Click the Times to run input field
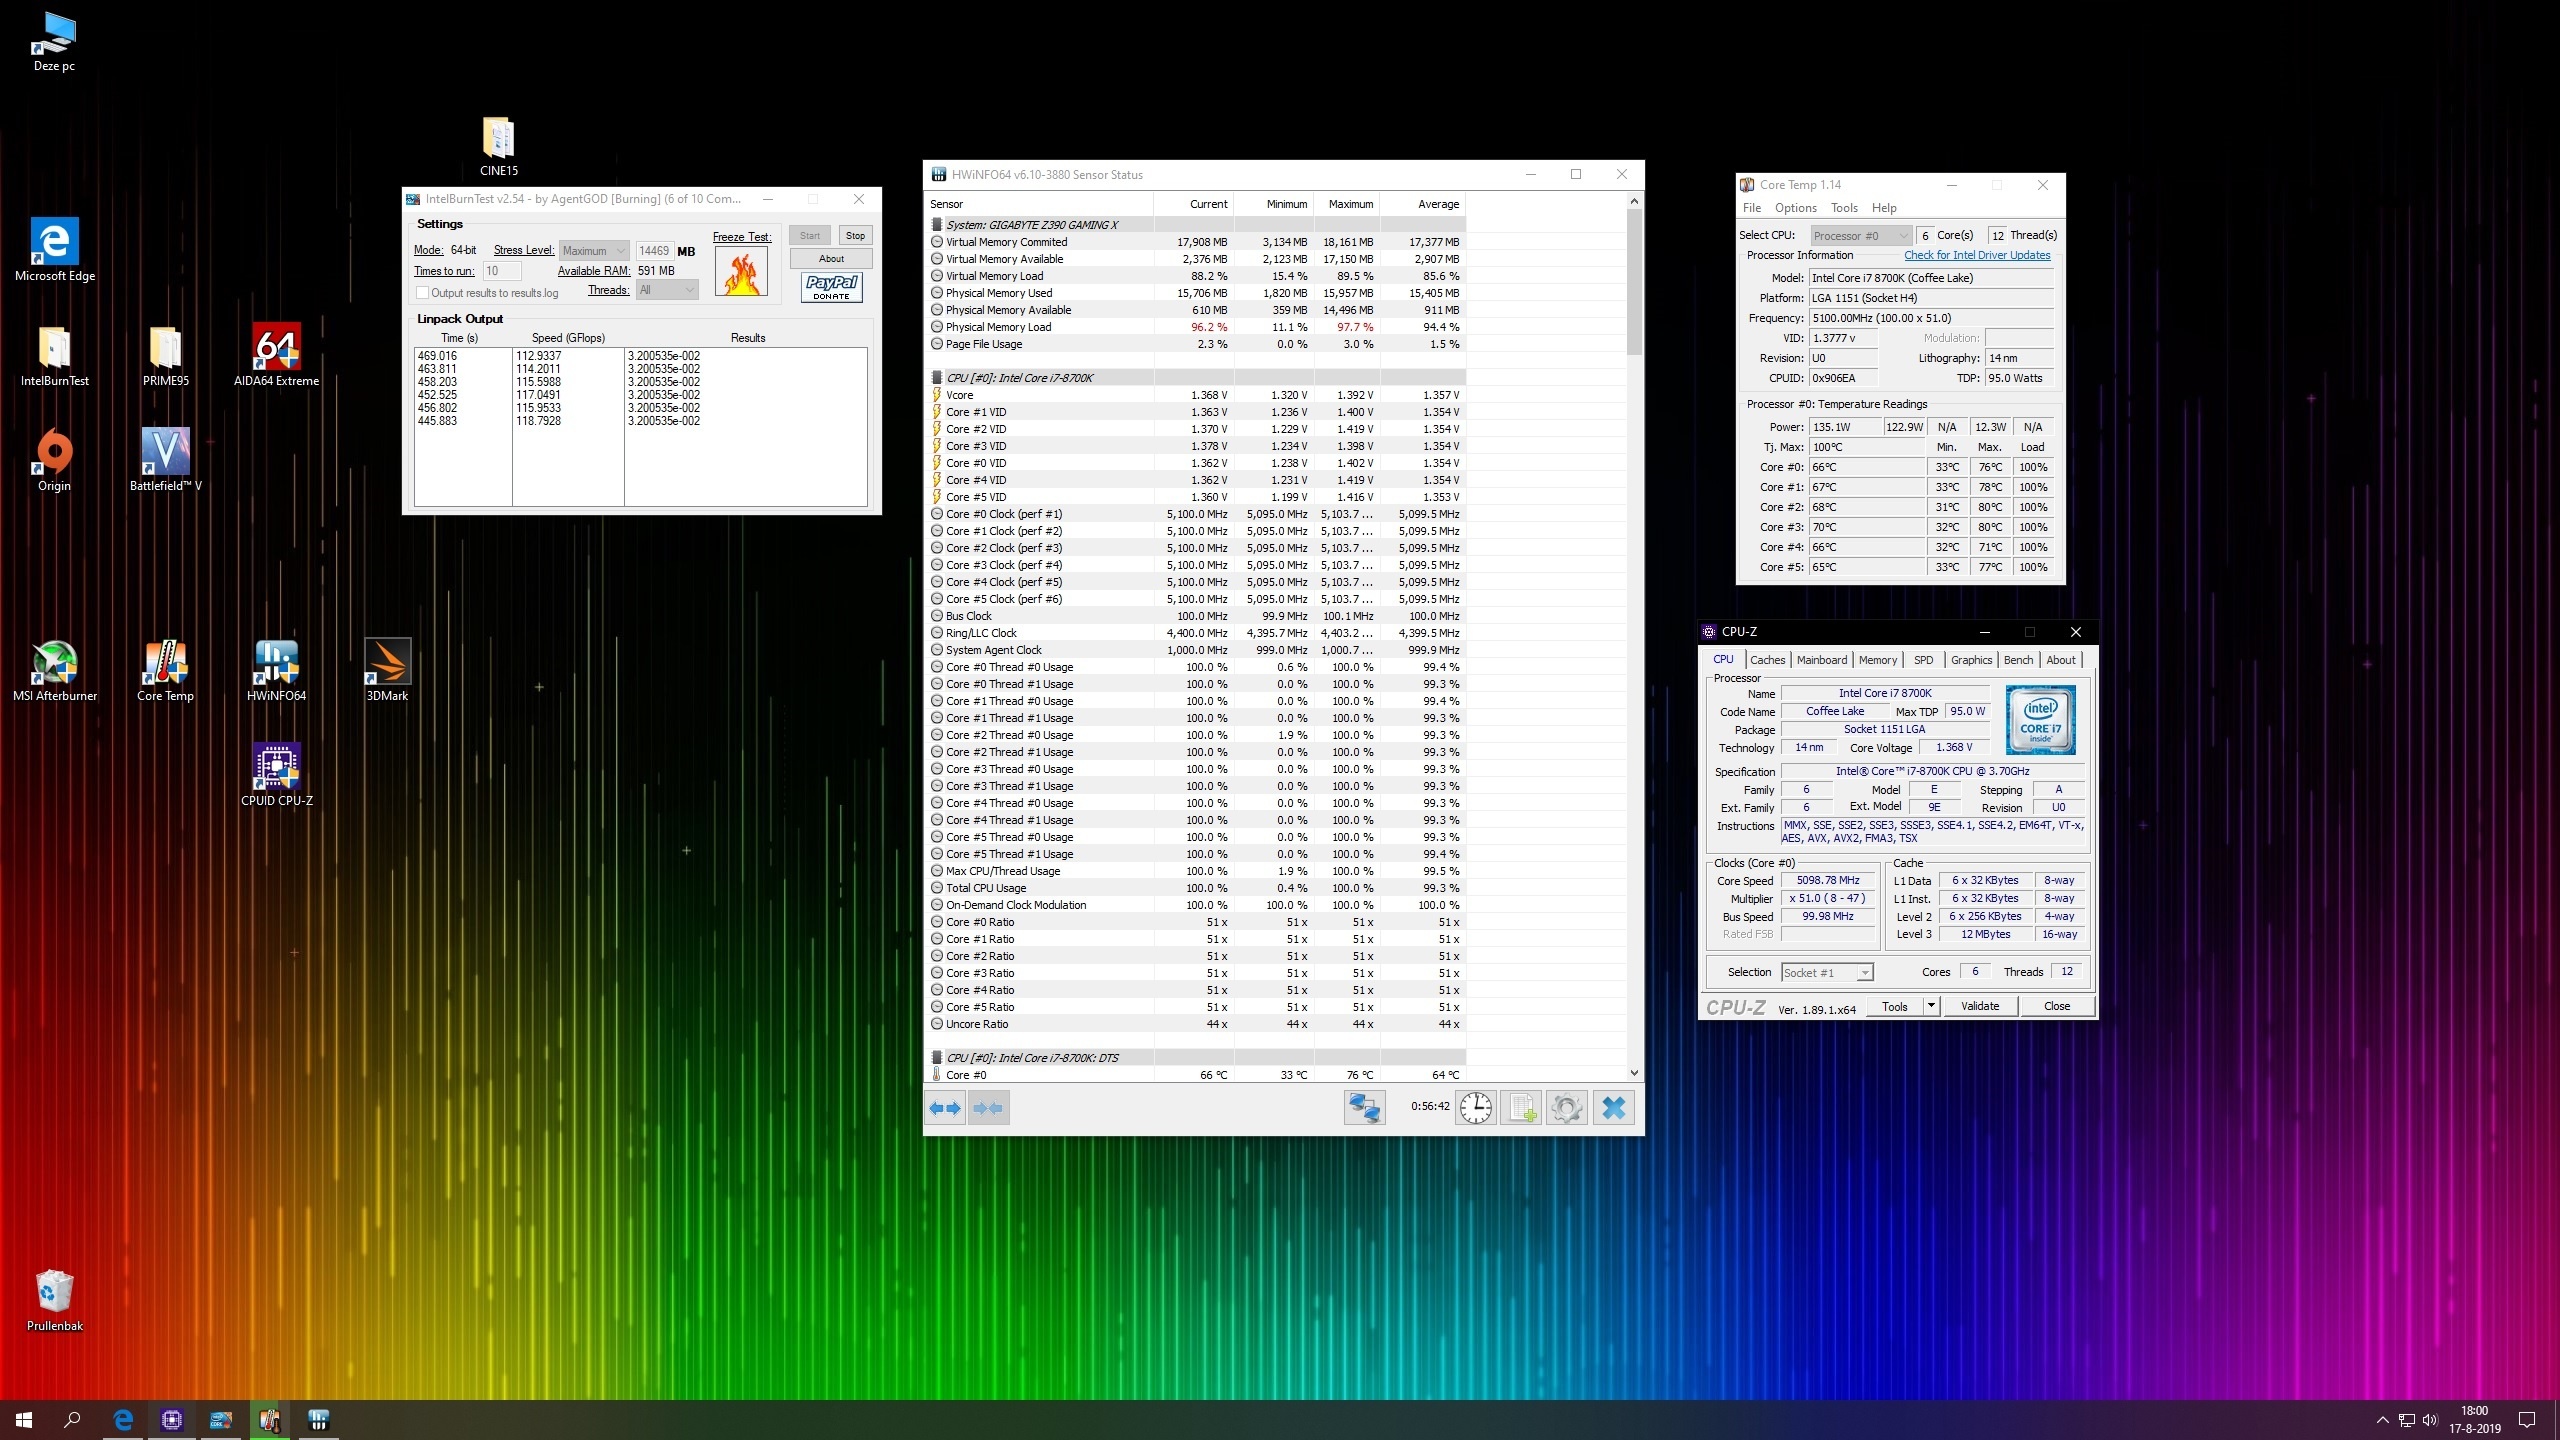The width and height of the screenshot is (2560, 1440). point(502,271)
